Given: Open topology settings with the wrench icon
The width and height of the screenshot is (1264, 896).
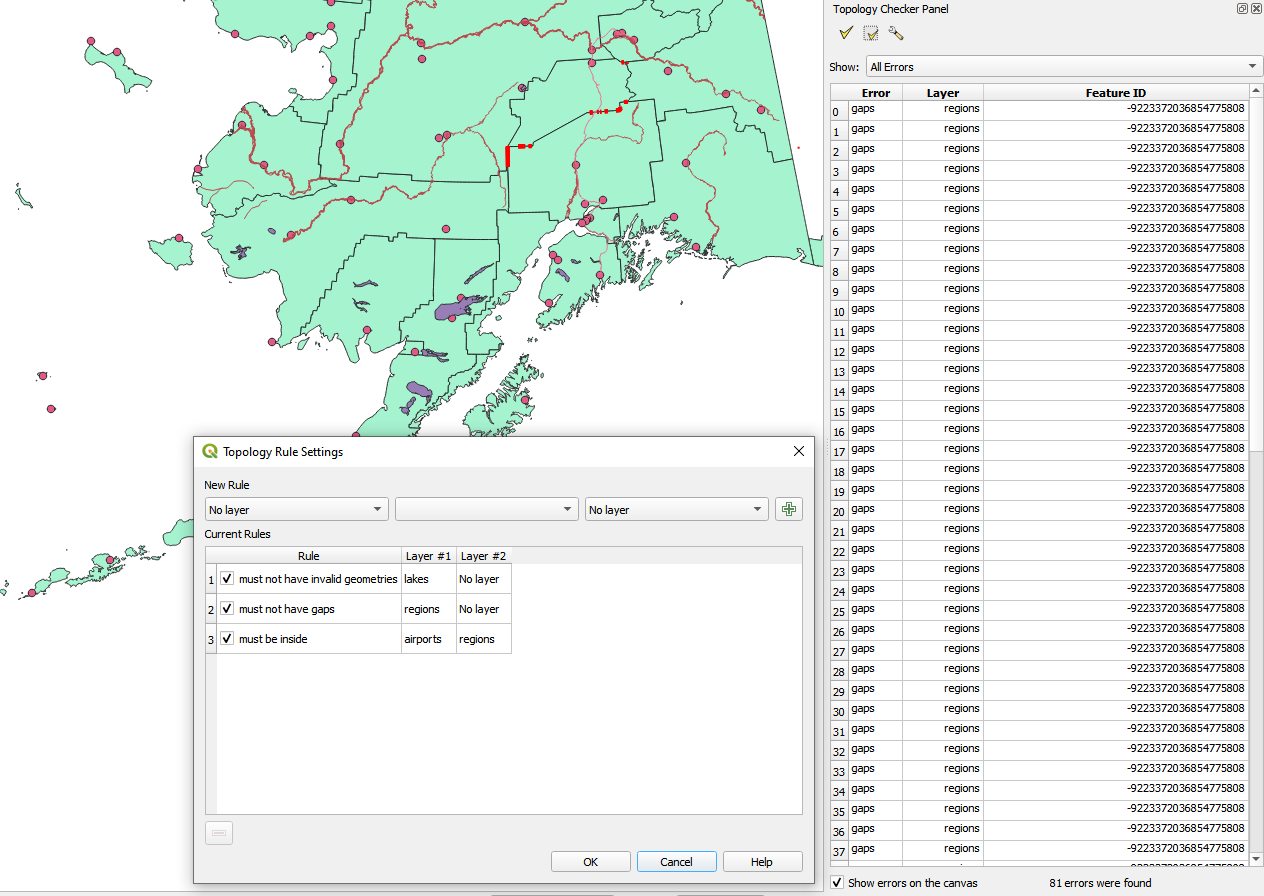Looking at the screenshot, I should (x=895, y=32).
